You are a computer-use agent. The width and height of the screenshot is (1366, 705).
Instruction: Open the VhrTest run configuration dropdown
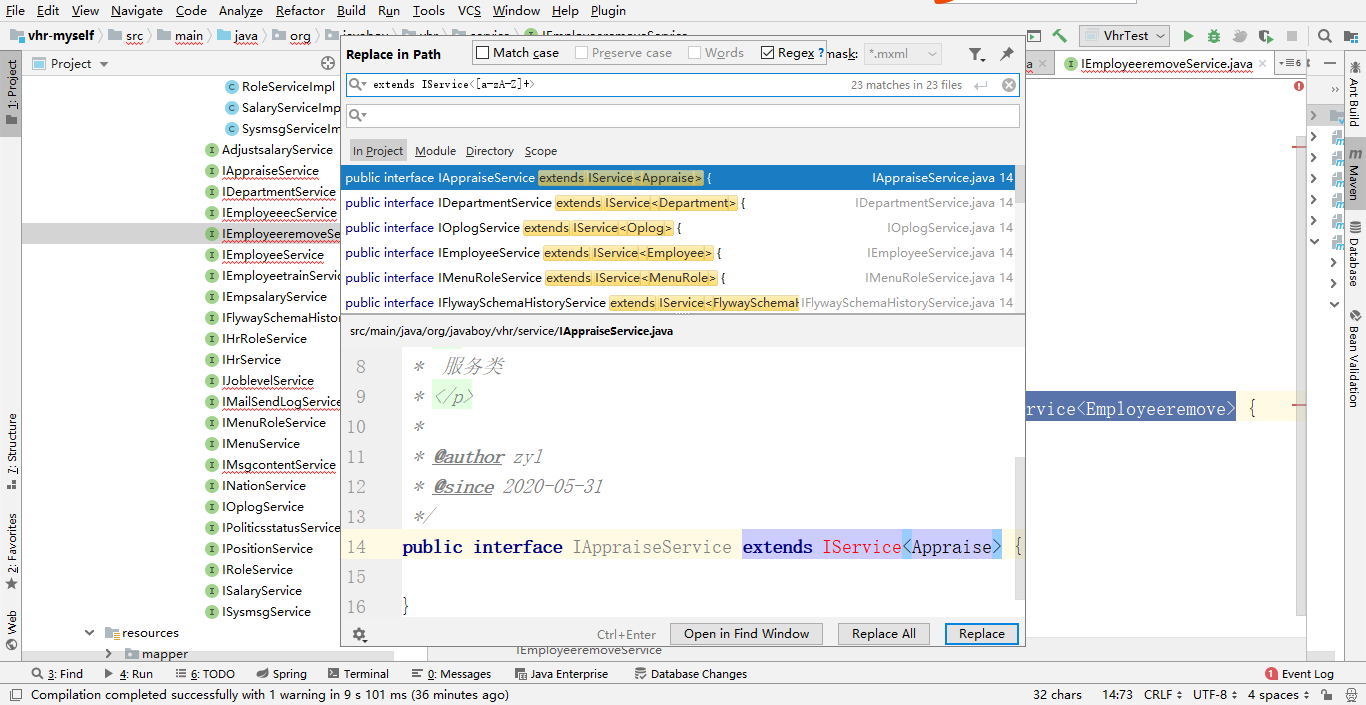tap(1125, 36)
